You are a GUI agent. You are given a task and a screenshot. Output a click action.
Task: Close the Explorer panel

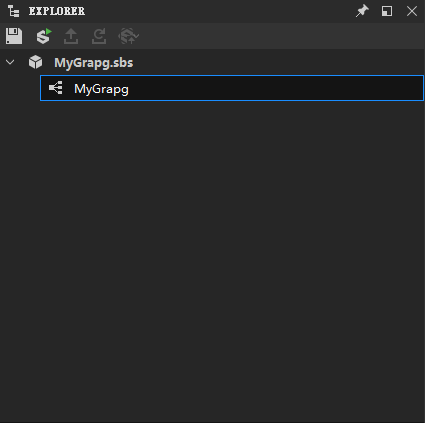[x=412, y=11]
